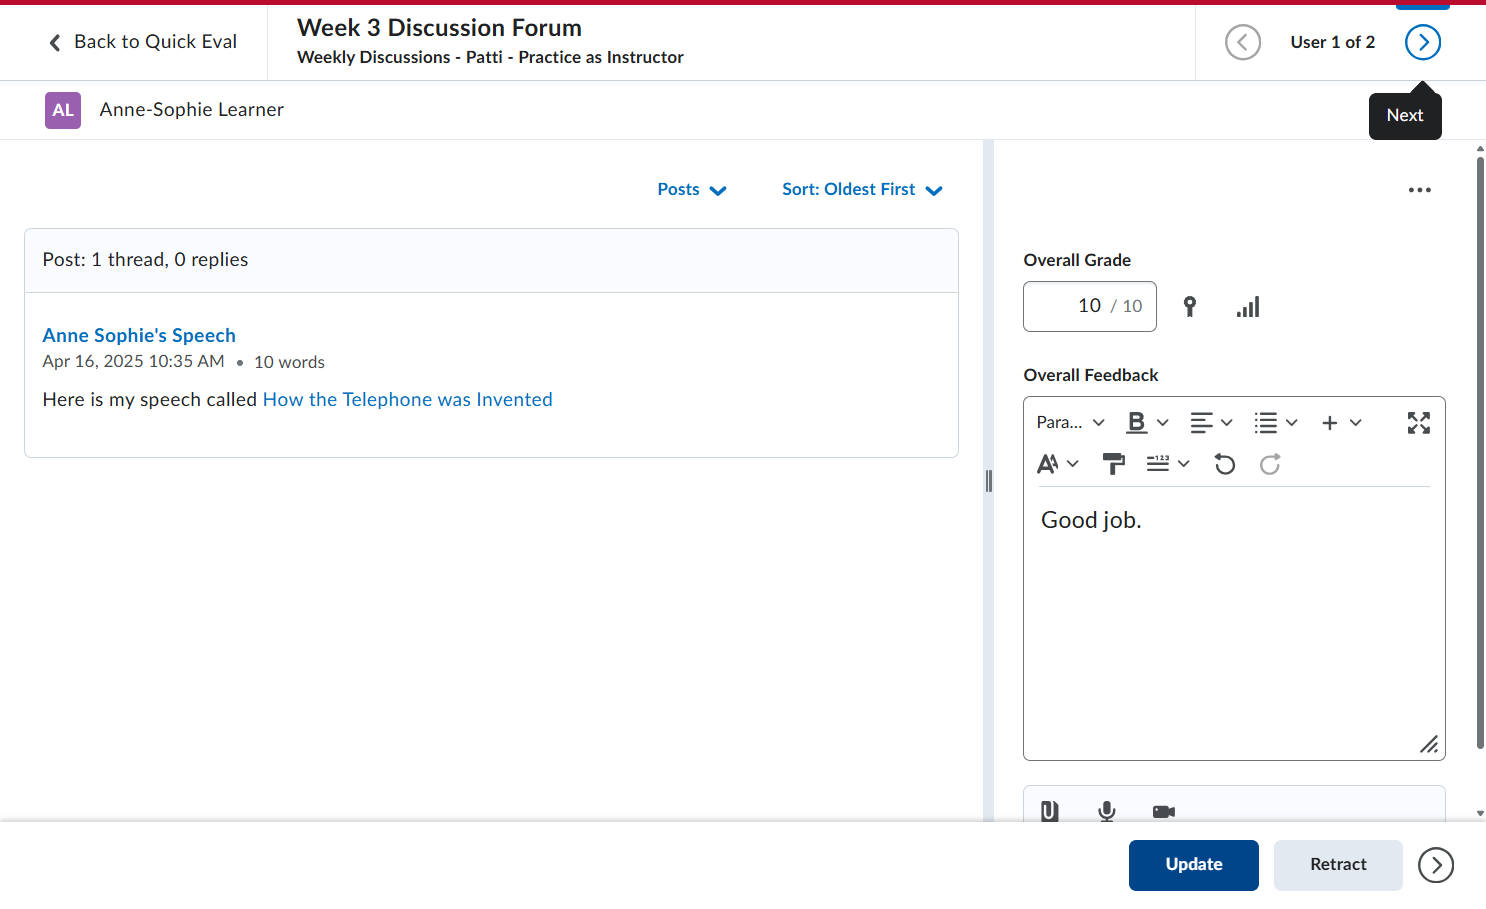1486x909 pixels.
Task: Open the Insert (plus) menu
Action: pyautogui.click(x=1341, y=423)
